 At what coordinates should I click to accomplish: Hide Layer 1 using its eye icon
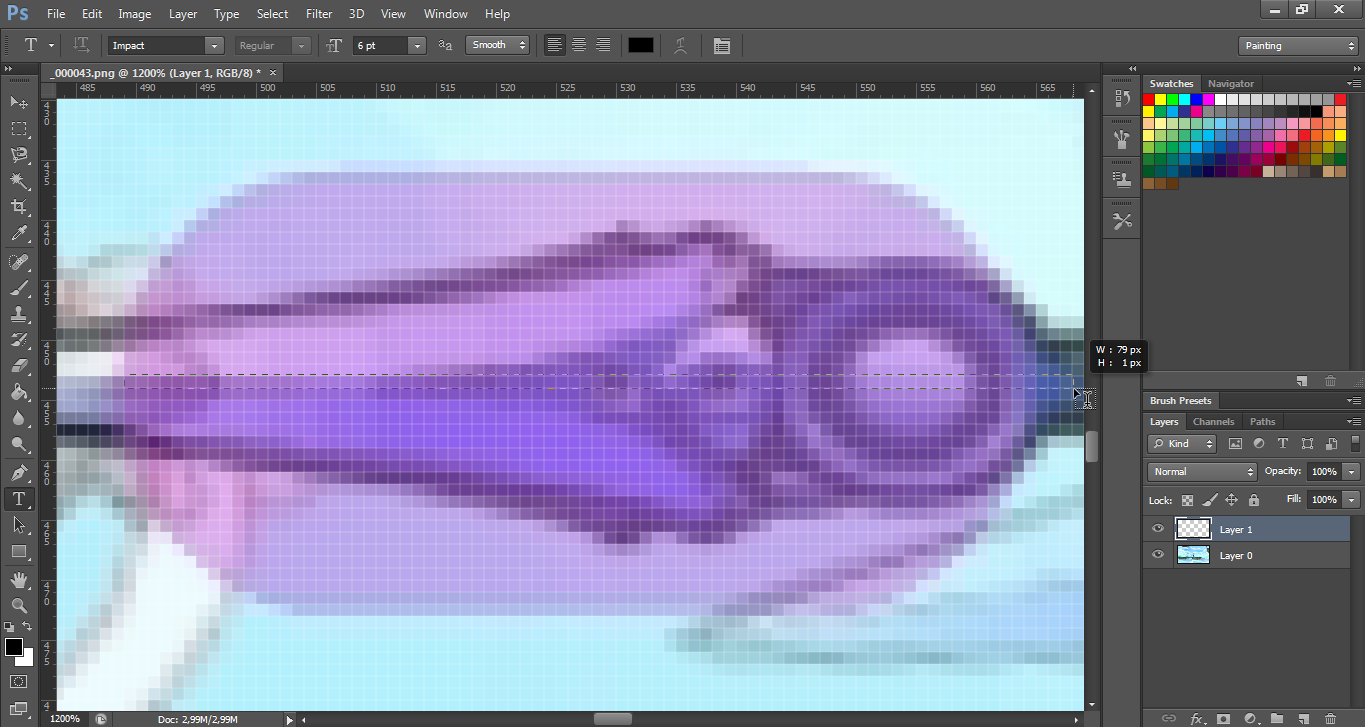click(x=1158, y=529)
